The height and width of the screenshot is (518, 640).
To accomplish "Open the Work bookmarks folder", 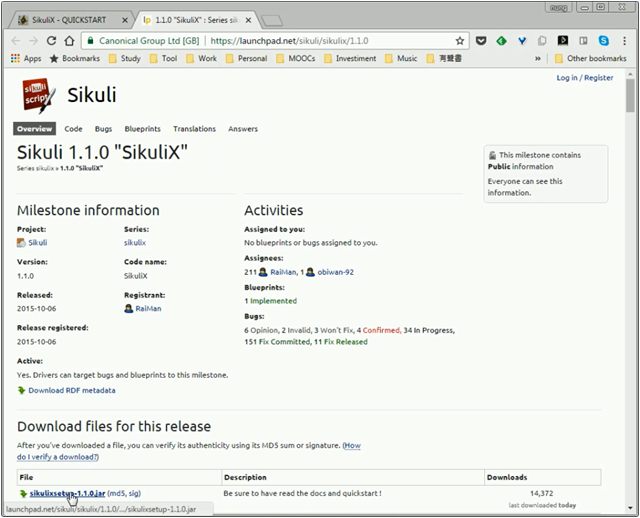I will pyautogui.click(x=202, y=58).
